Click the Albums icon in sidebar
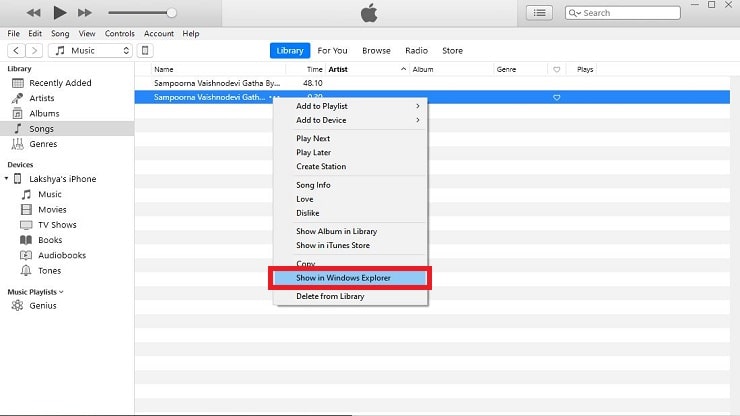740x416 pixels. (x=17, y=113)
